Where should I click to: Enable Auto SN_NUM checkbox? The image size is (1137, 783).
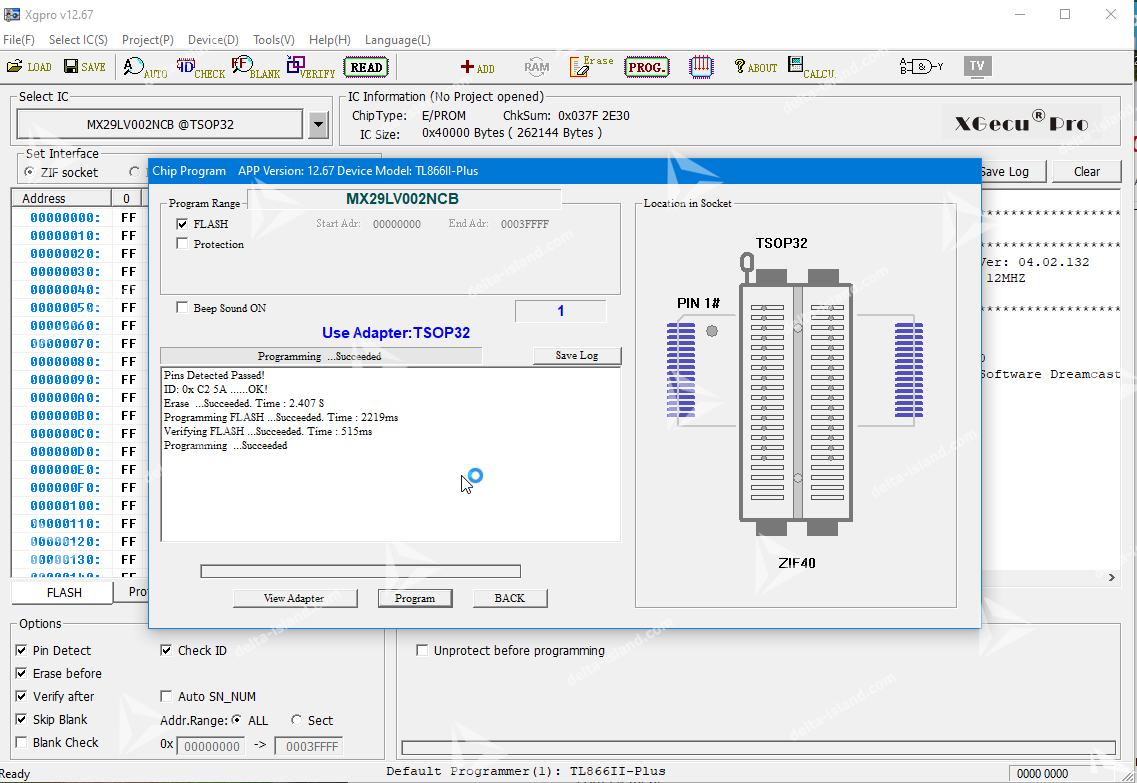[x=166, y=697]
